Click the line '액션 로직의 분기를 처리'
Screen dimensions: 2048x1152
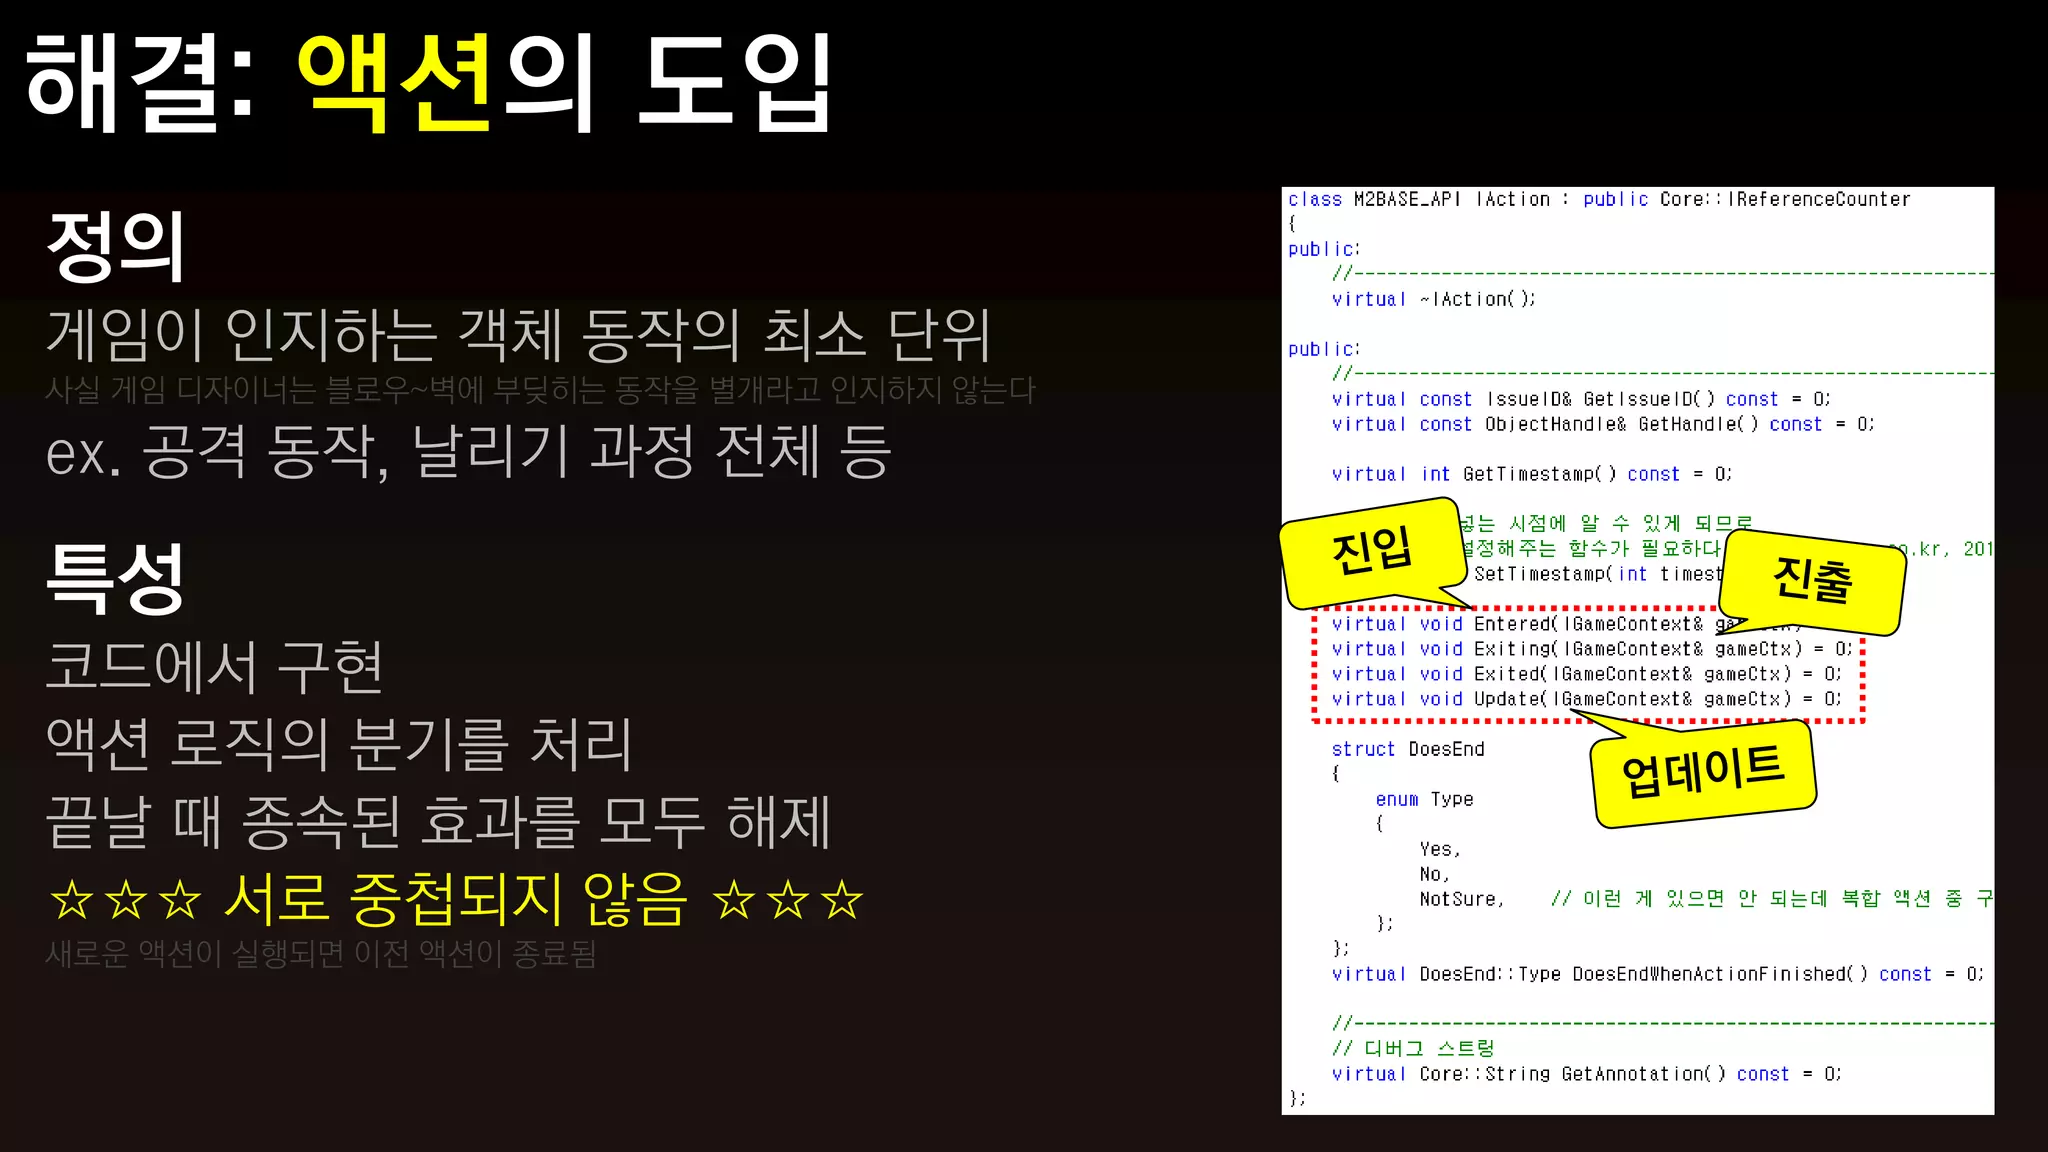pos(339,744)
